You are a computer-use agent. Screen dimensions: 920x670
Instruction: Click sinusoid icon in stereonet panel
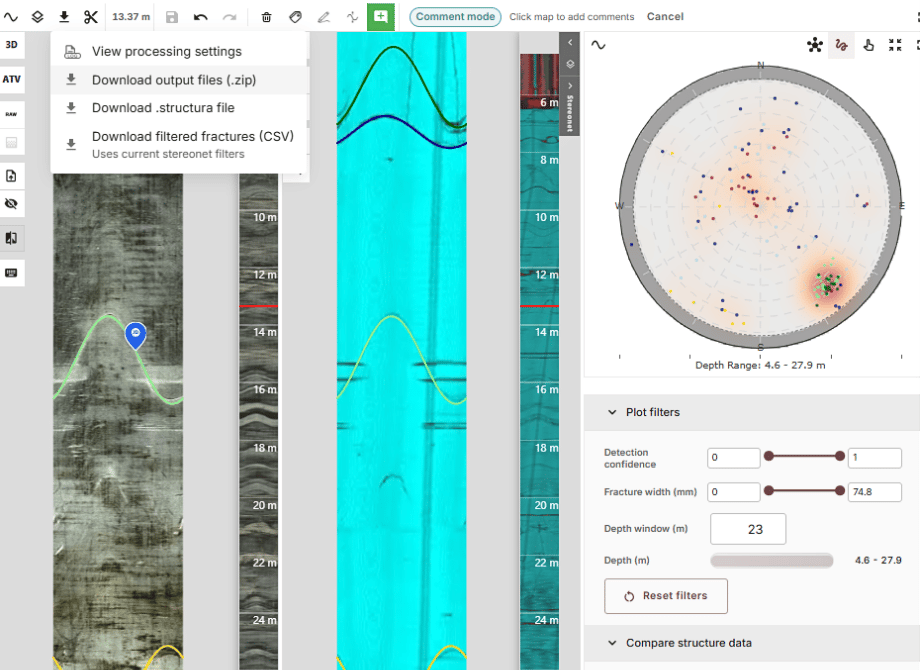pyautogui.click(x=598, y=45)
